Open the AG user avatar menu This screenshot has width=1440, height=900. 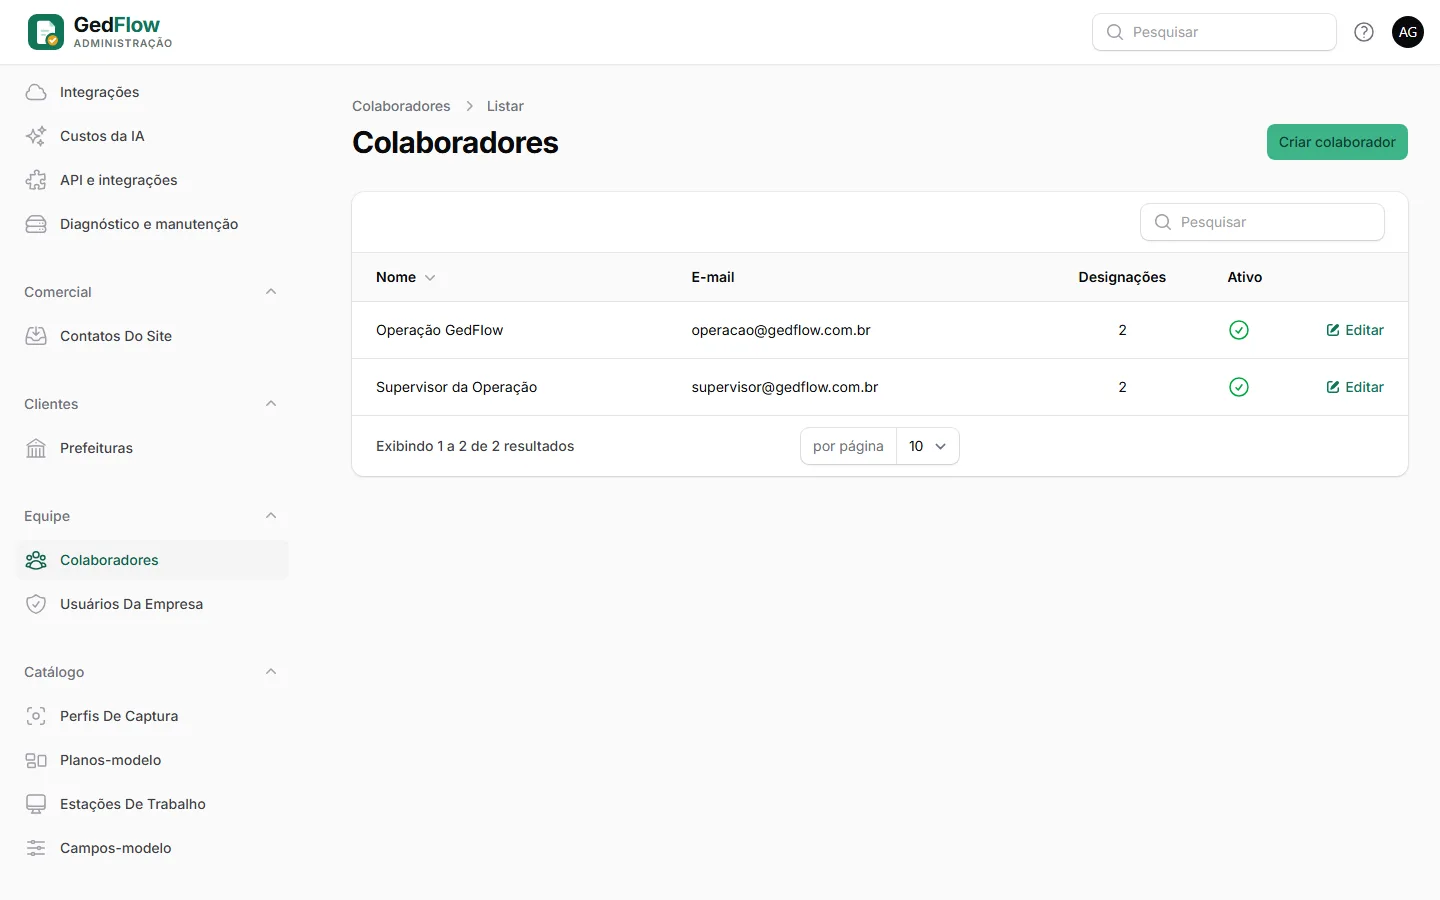pos(1408,32)
